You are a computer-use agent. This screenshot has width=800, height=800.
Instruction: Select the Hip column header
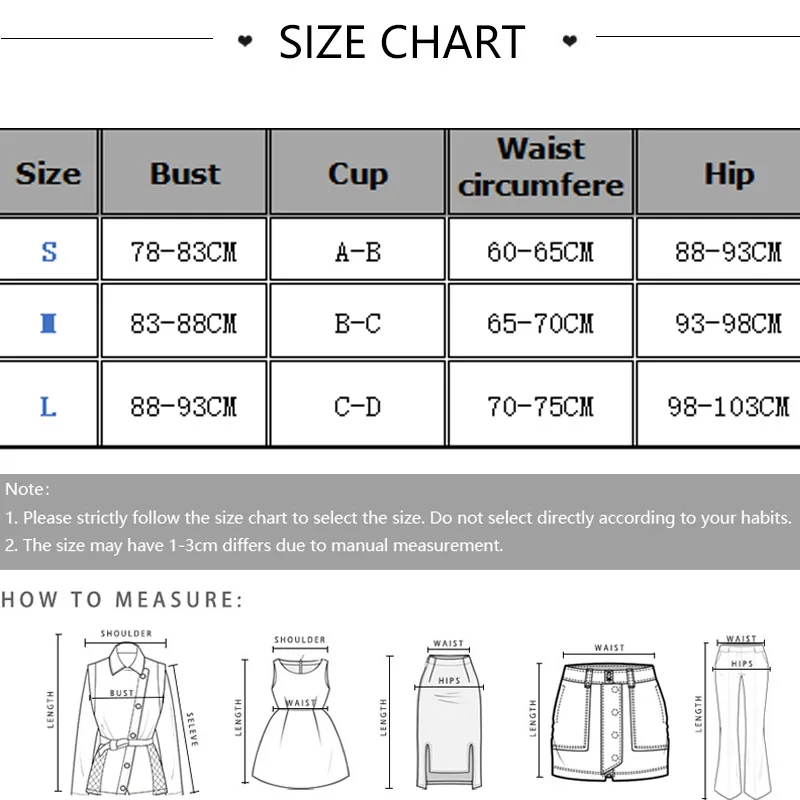point(728,173)
